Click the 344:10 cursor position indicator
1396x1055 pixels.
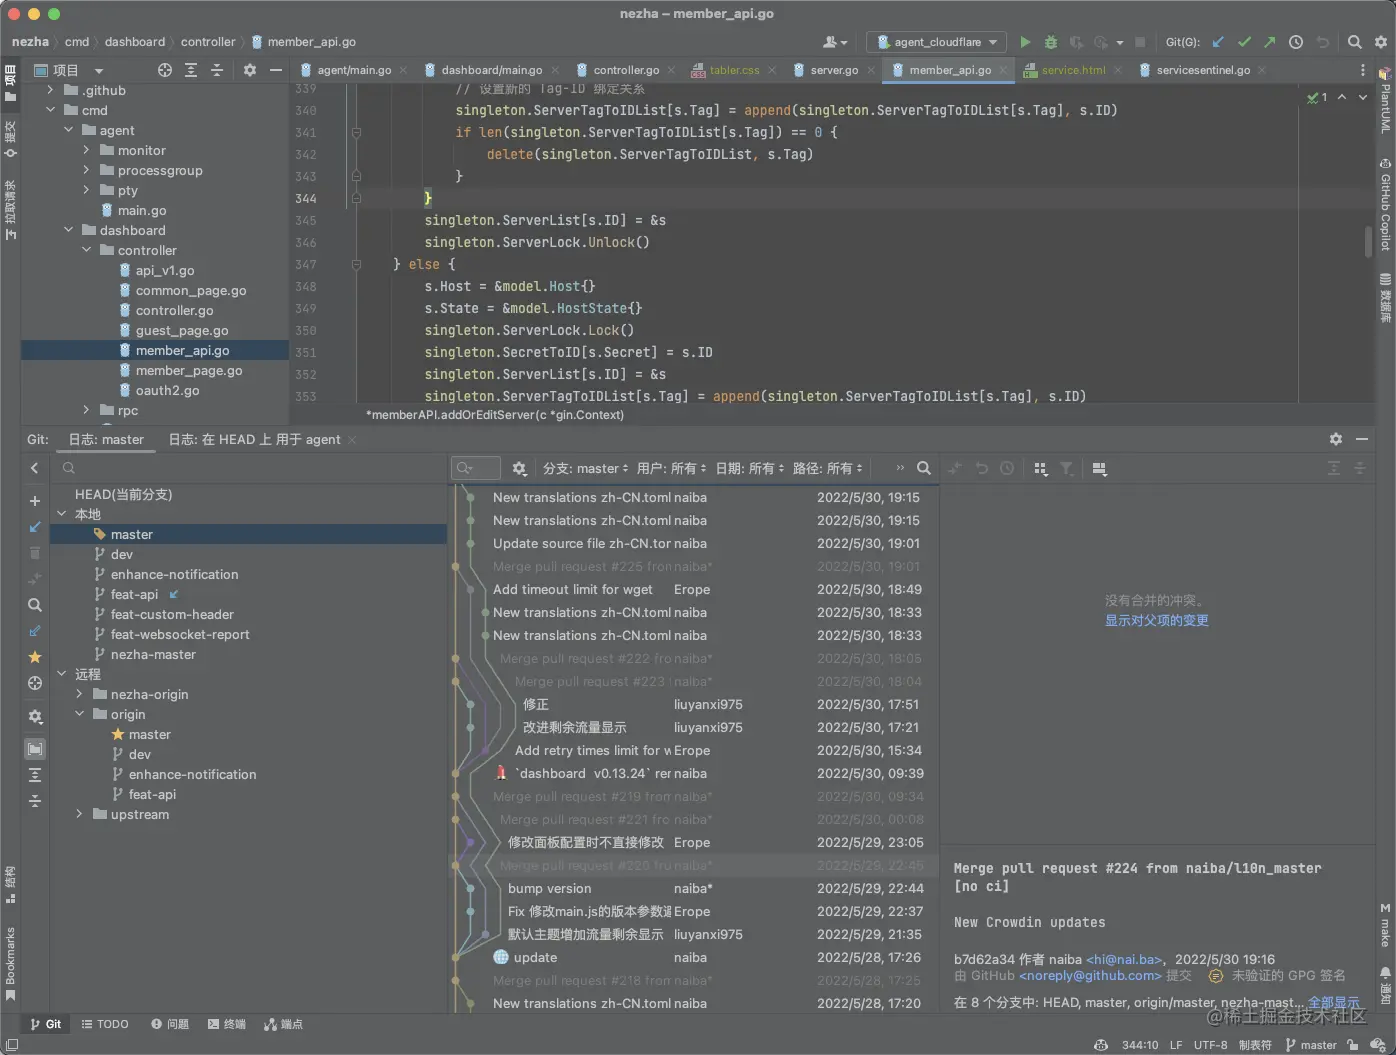1140,1045
